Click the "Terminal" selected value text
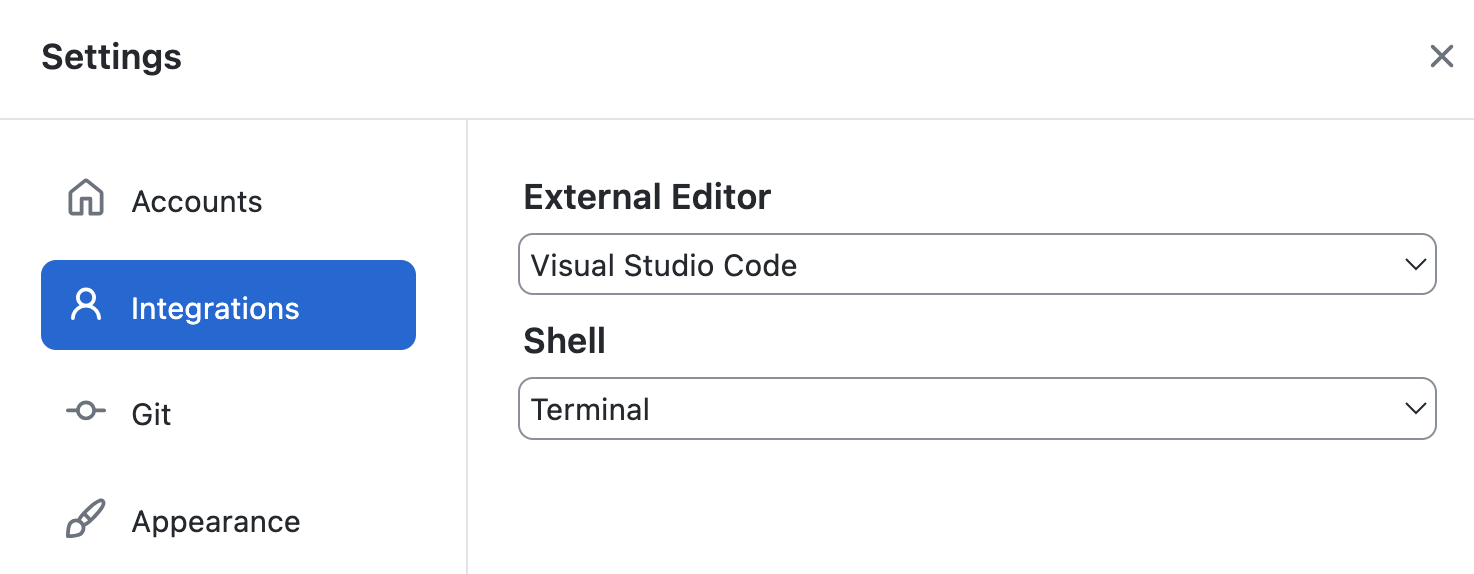This screenshot has height=574, width=1474. tap(590, 410)
